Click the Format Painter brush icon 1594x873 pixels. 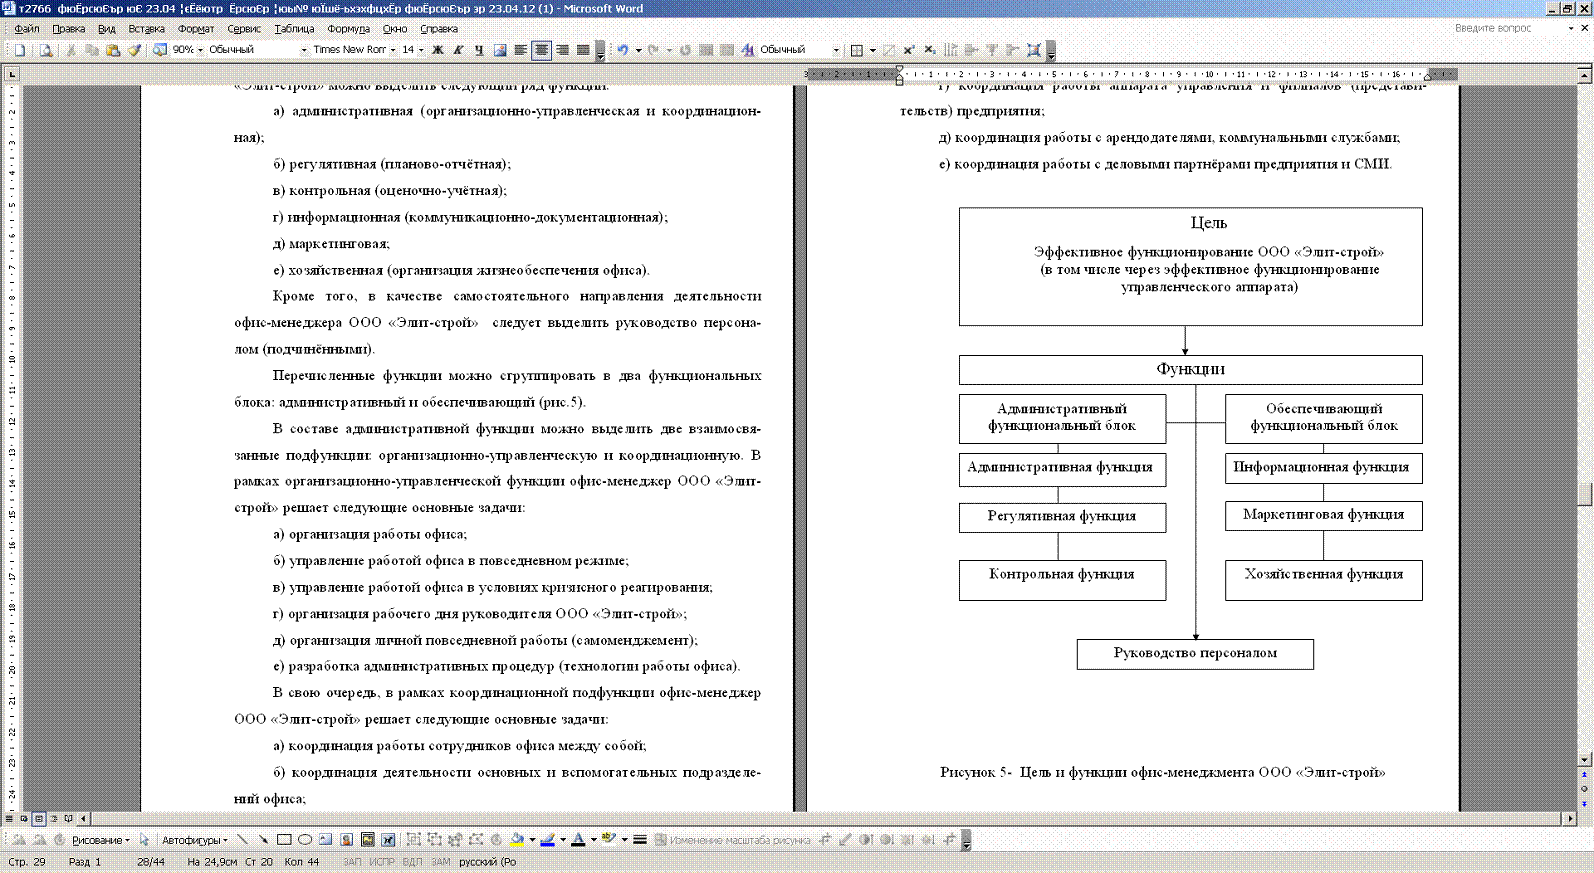pyautogui.click(x=134, y=50)
